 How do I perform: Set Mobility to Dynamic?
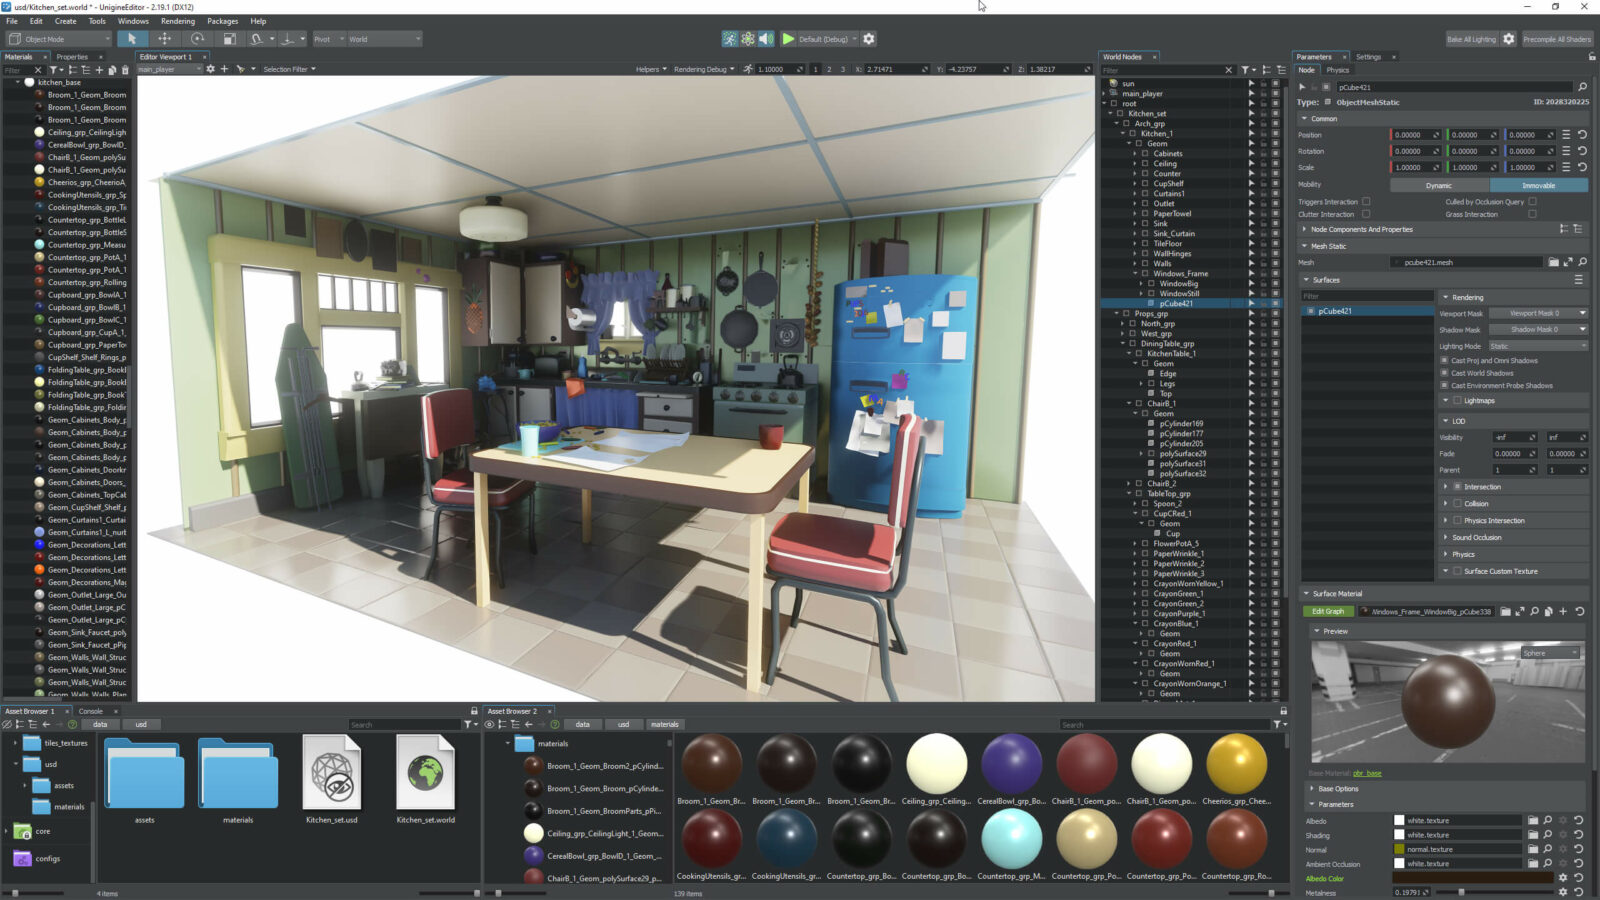1439,185
